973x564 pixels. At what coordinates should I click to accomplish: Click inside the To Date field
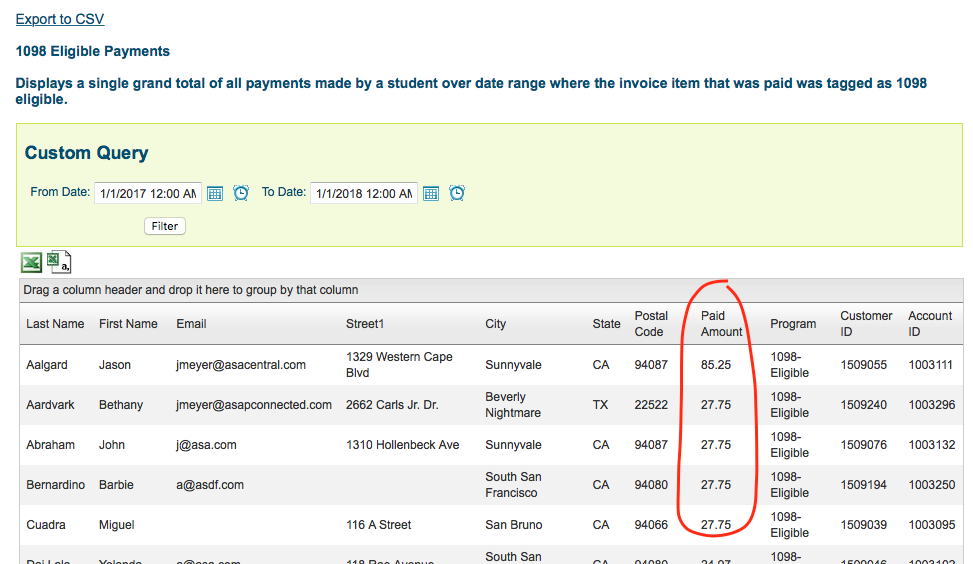363,194
